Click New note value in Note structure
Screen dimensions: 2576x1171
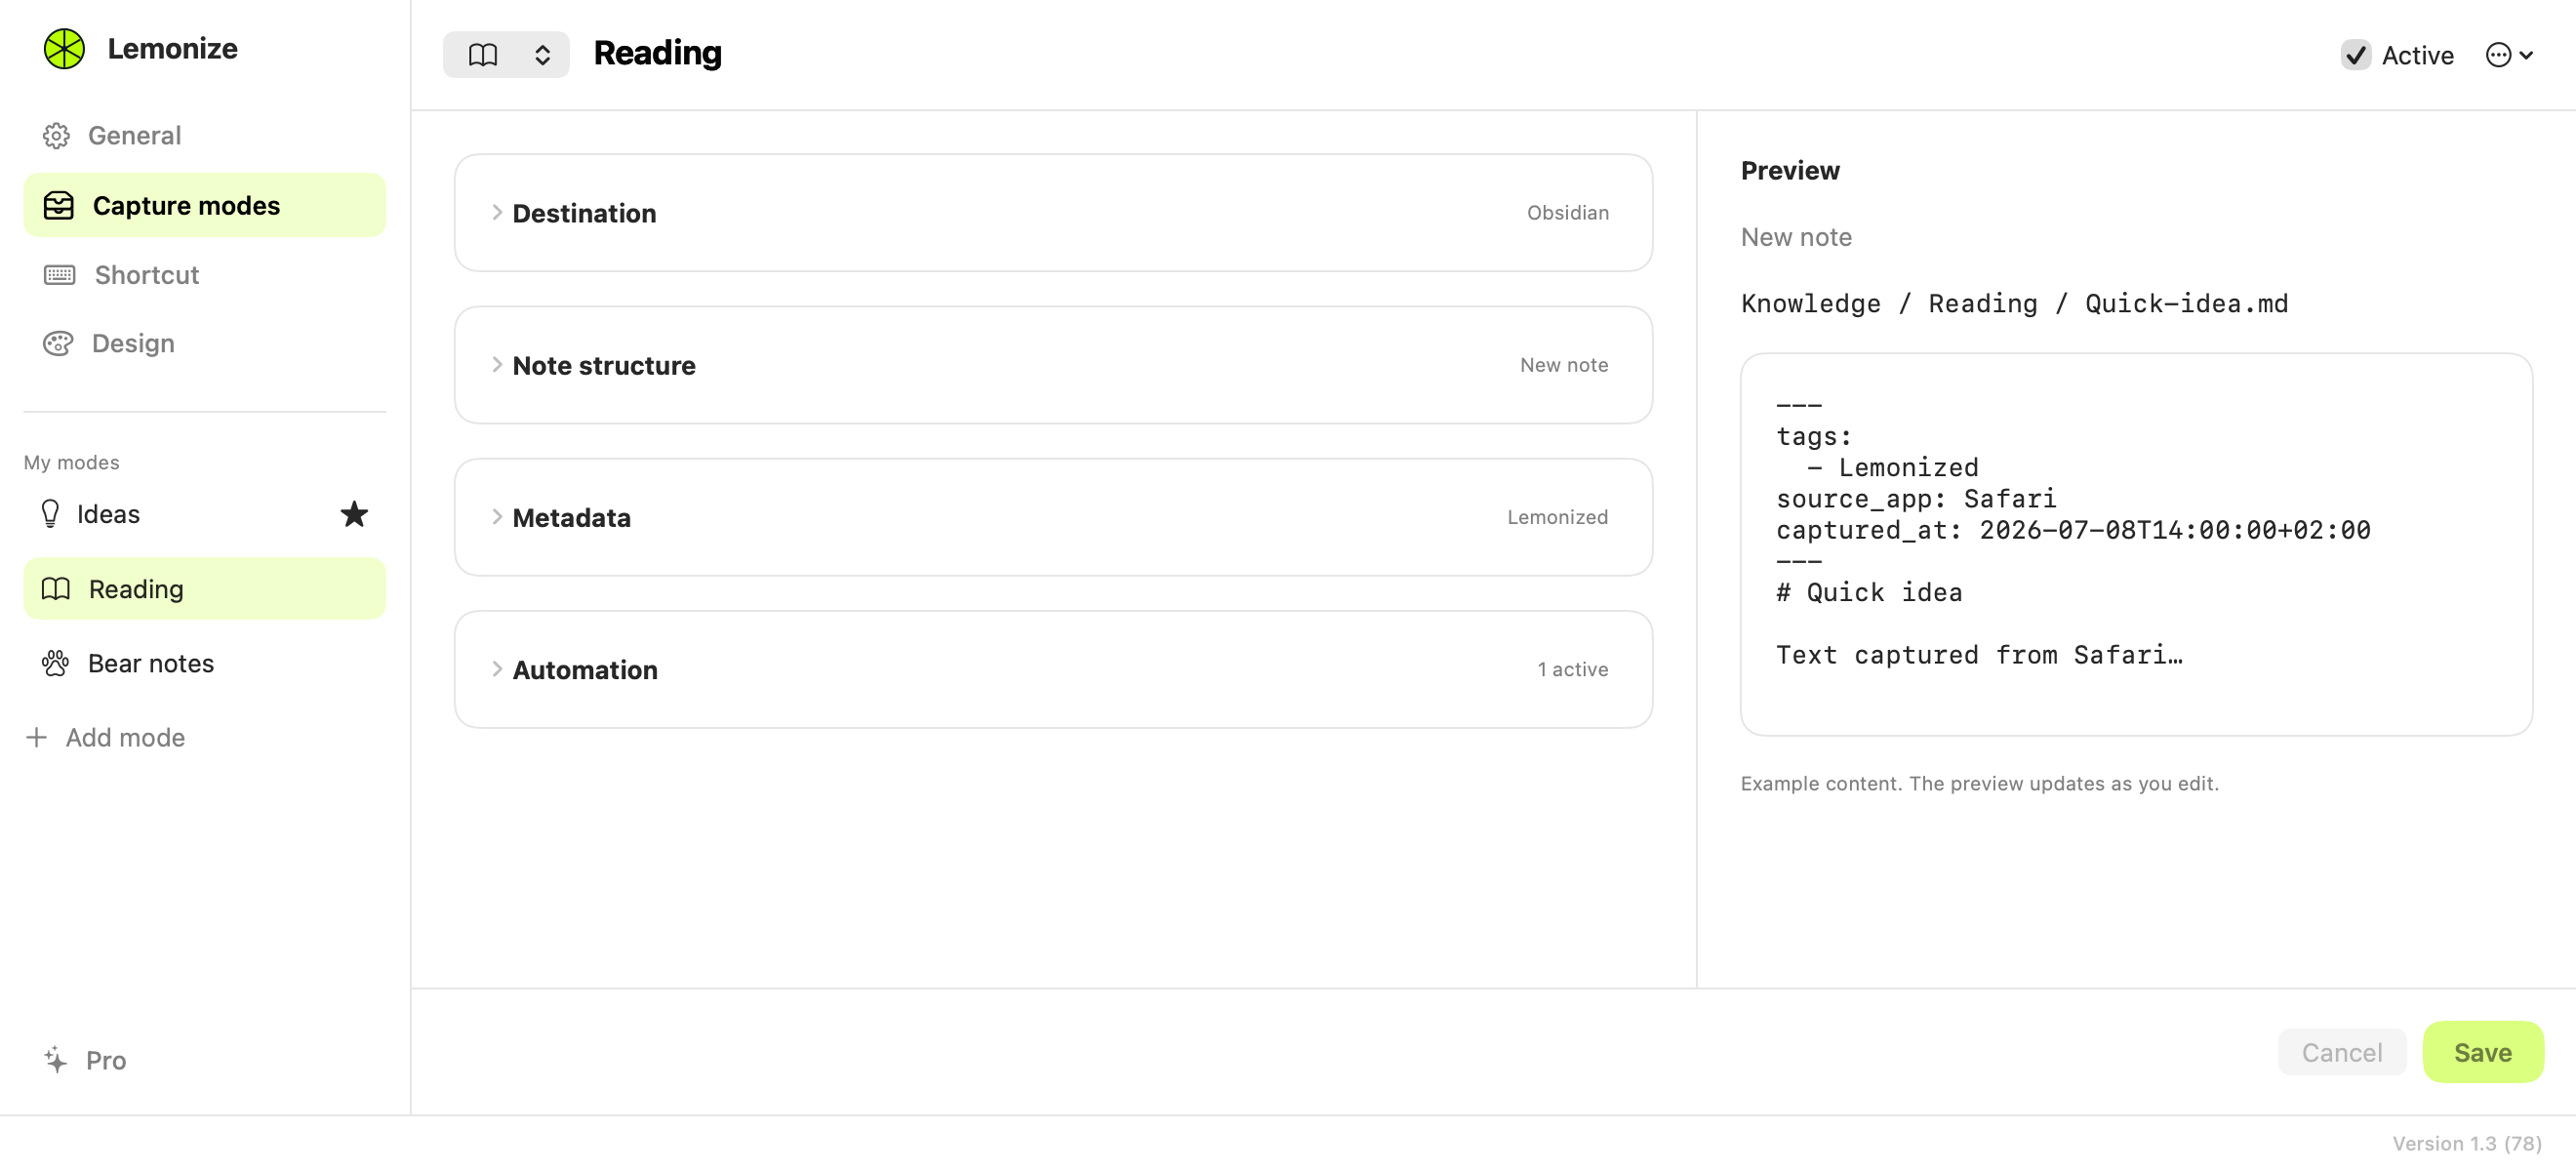(1564, 365)
